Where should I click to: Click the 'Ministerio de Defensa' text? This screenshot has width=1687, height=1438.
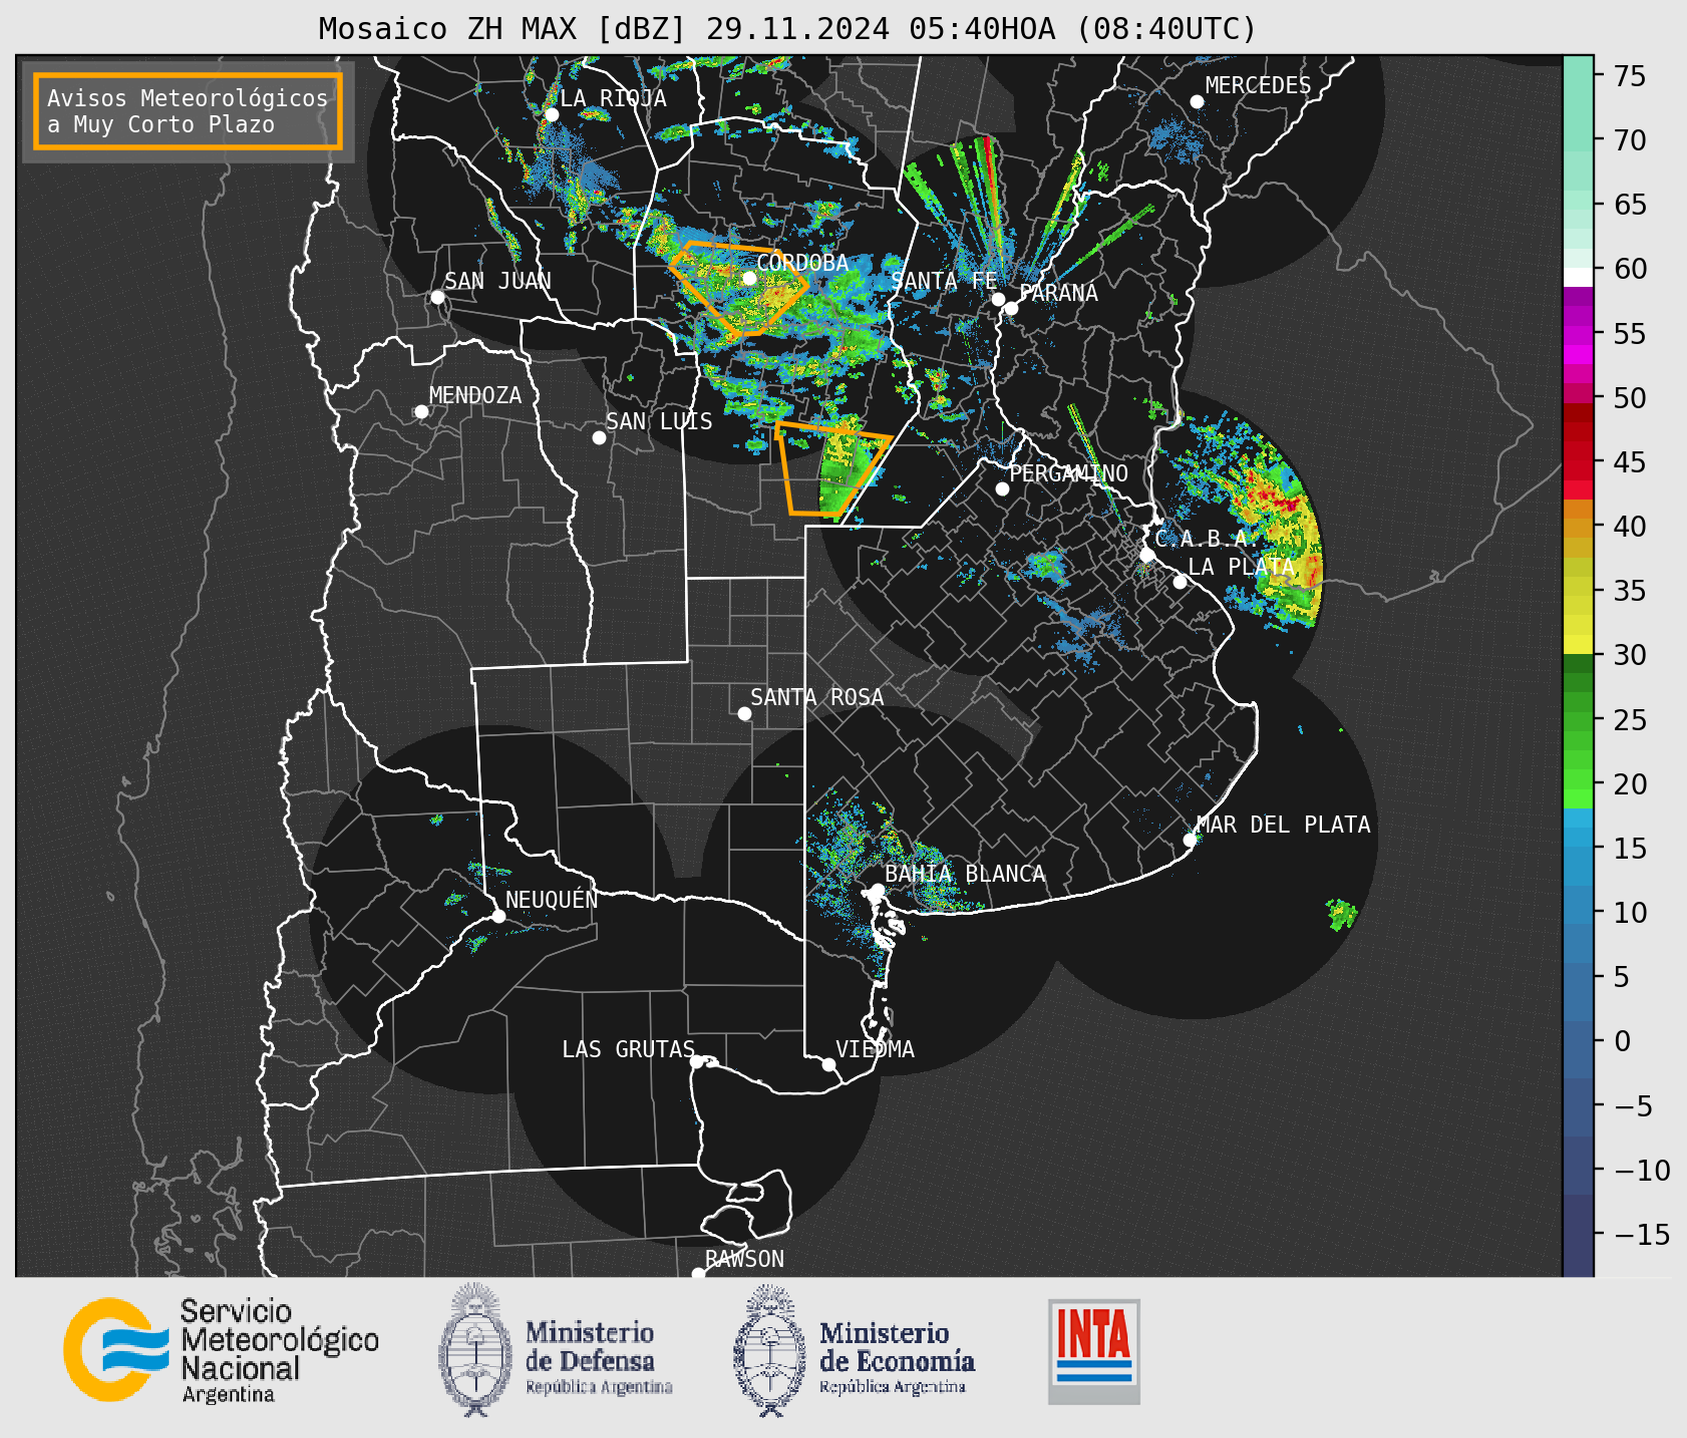pos(590,1347)
